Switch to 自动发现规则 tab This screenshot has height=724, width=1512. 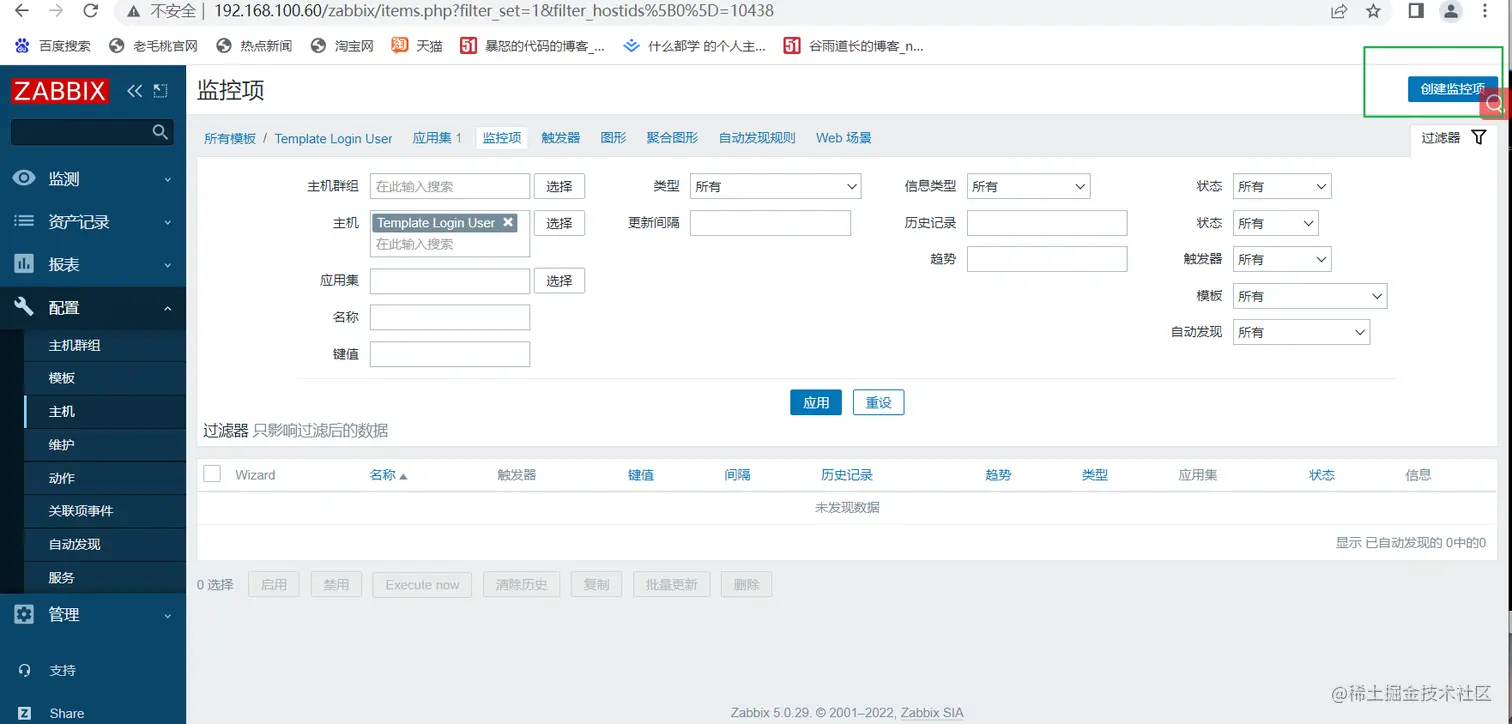coord(757,138)
